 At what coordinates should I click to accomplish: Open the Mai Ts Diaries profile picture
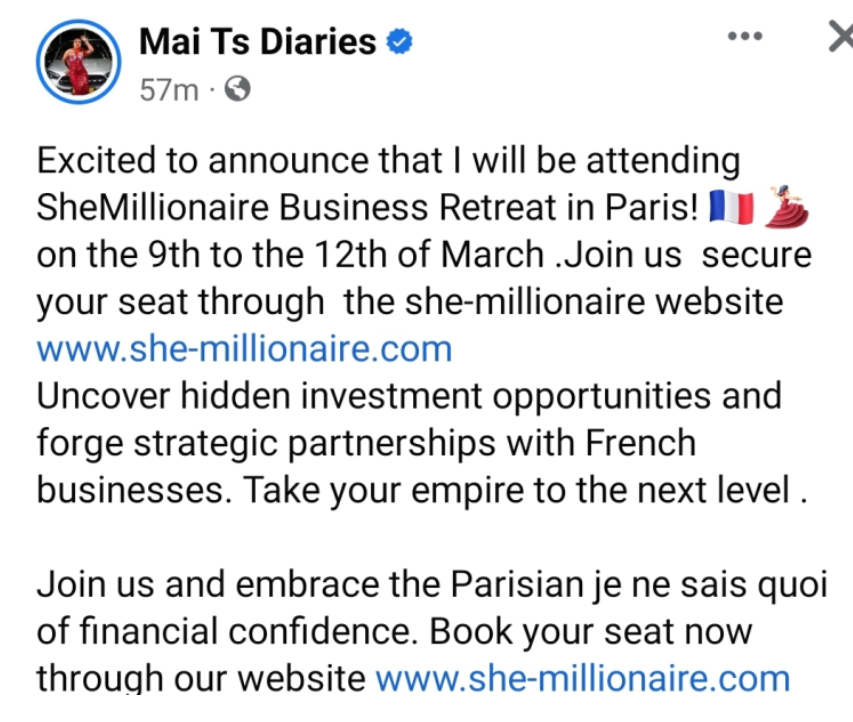(79, 61)
